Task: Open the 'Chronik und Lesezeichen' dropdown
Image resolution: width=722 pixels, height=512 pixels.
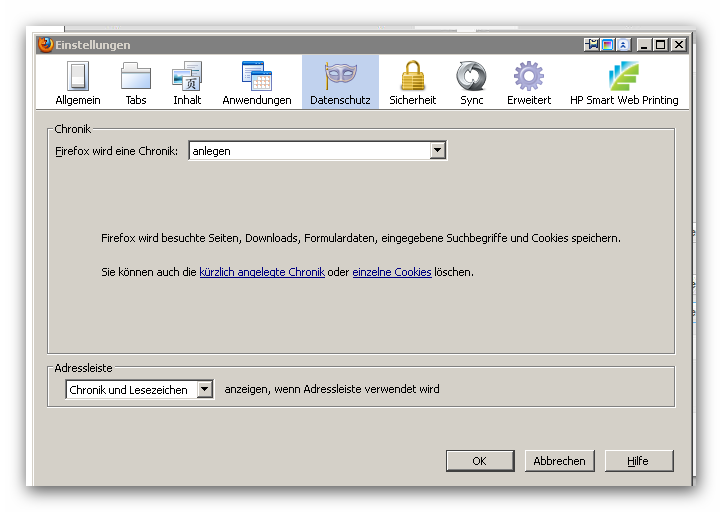Action: (x=140, y=390)
